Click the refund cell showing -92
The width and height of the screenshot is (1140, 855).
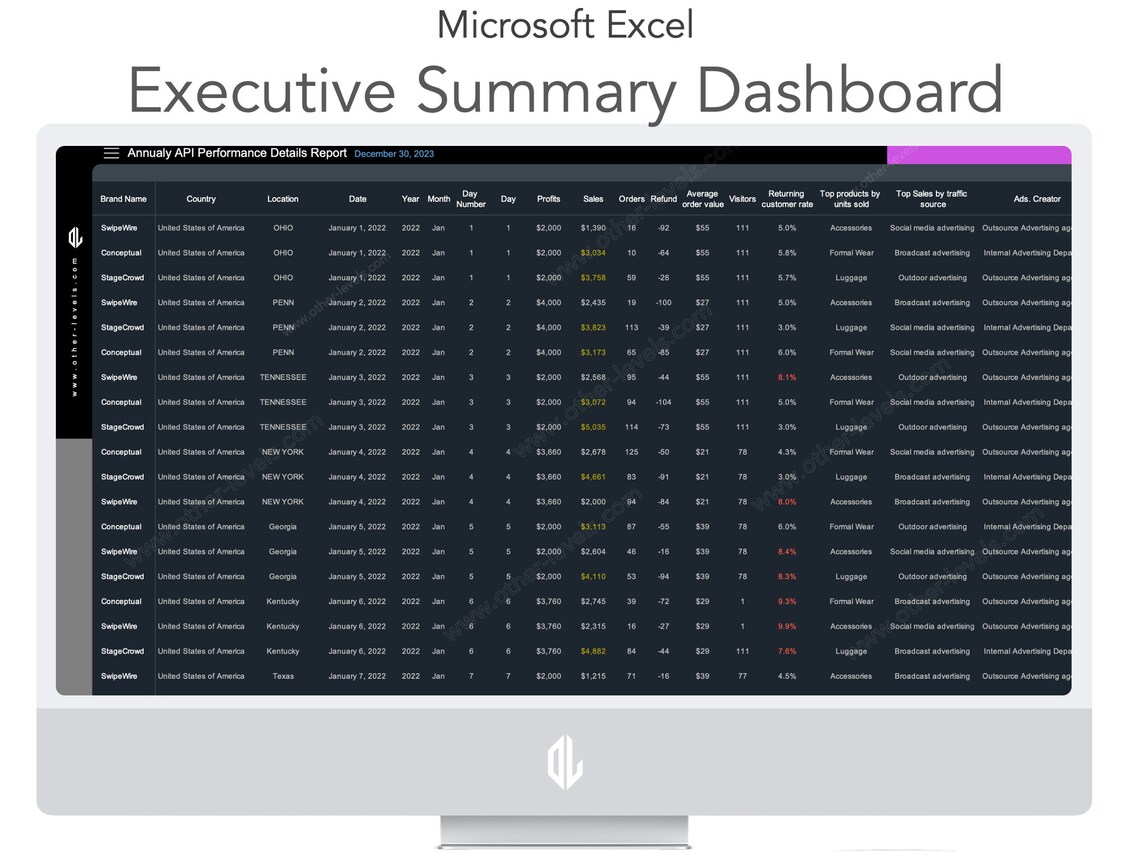pos(664,228)
